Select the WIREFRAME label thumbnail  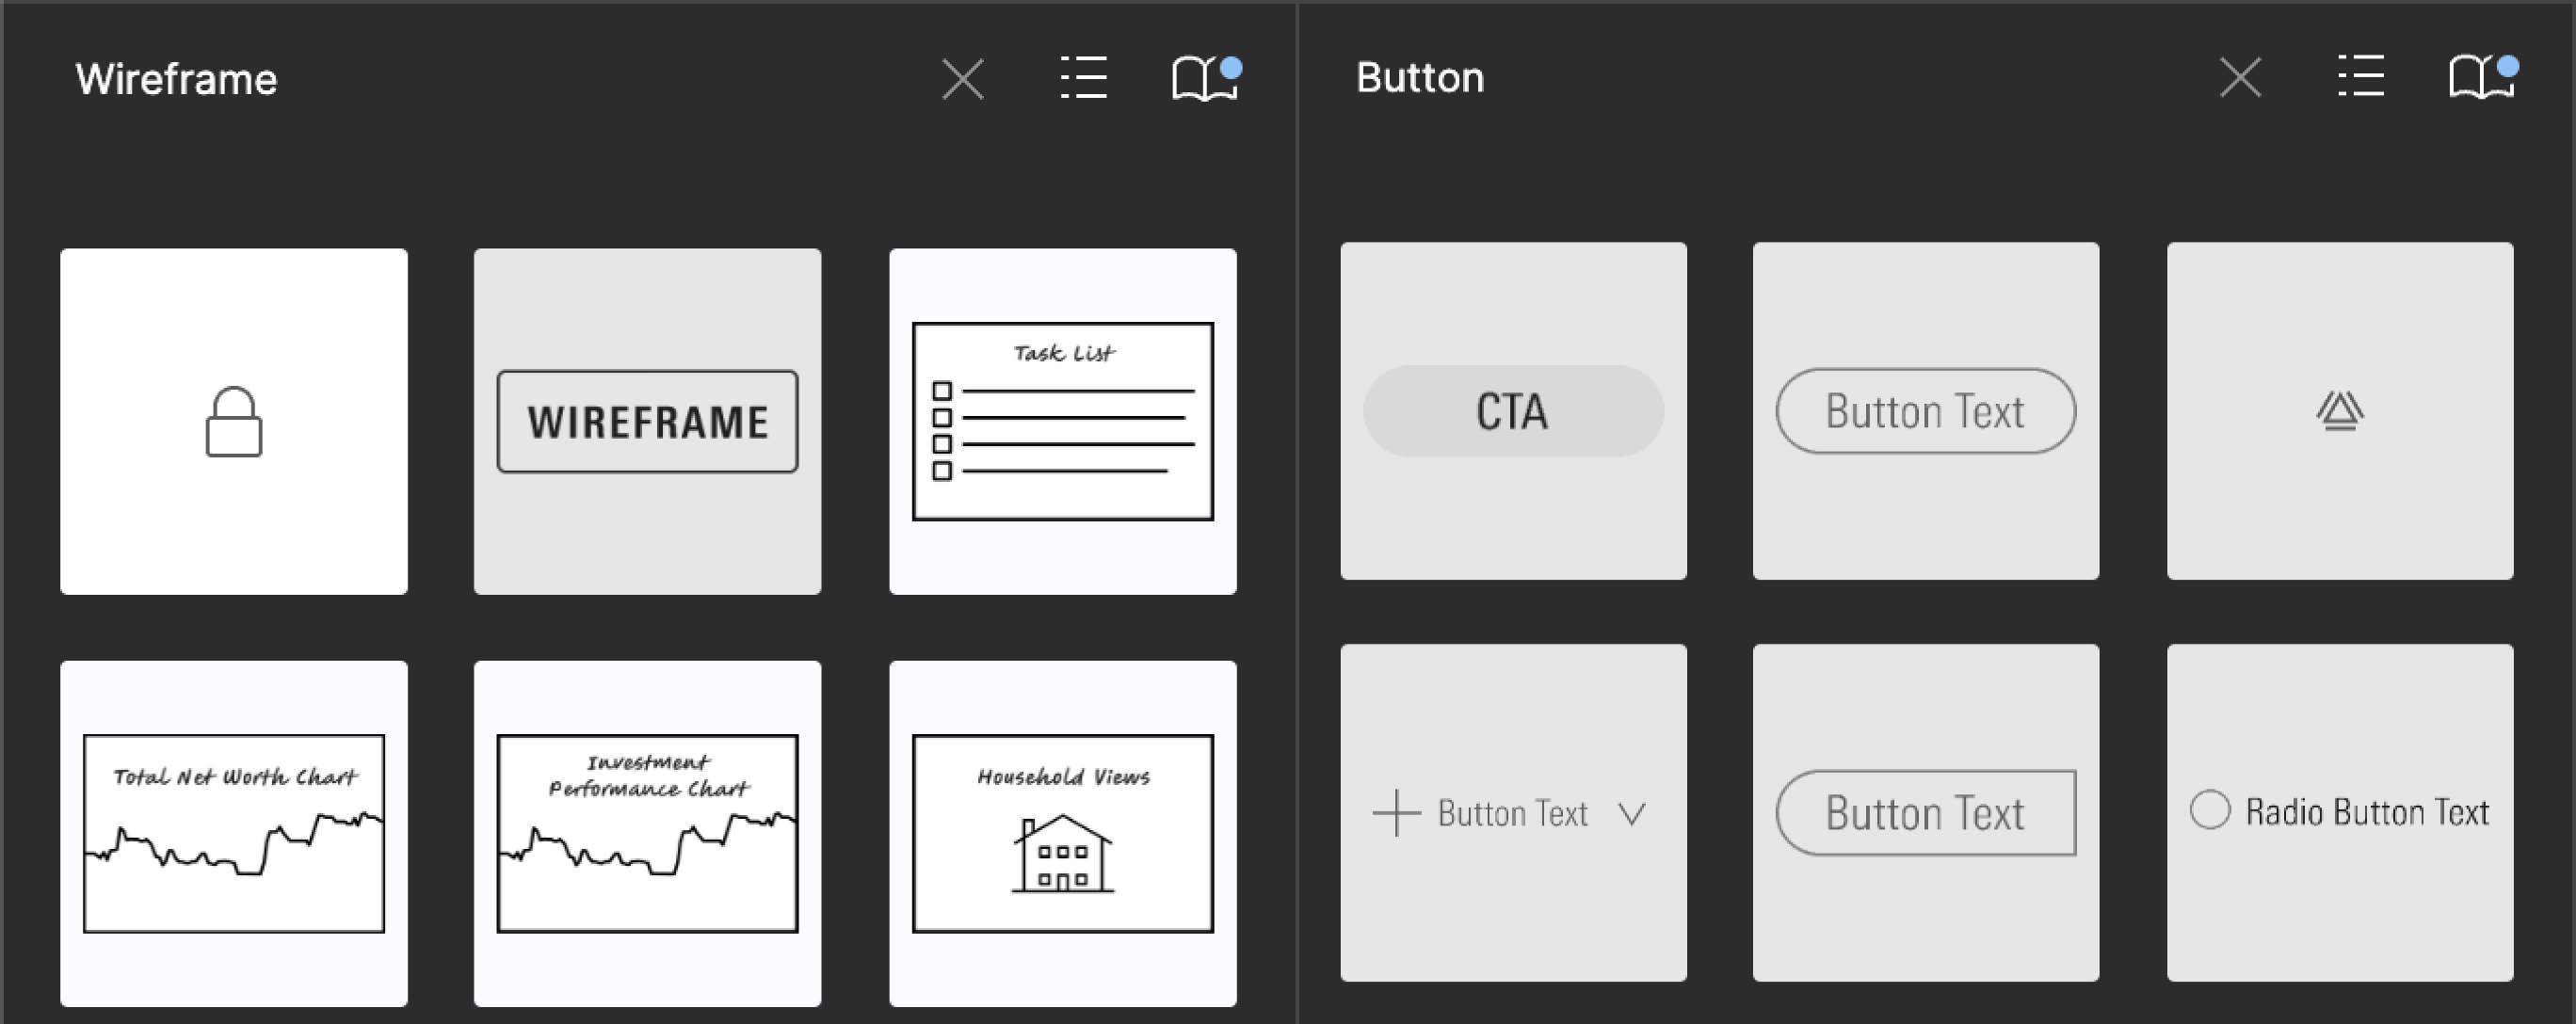coord(648,422)
